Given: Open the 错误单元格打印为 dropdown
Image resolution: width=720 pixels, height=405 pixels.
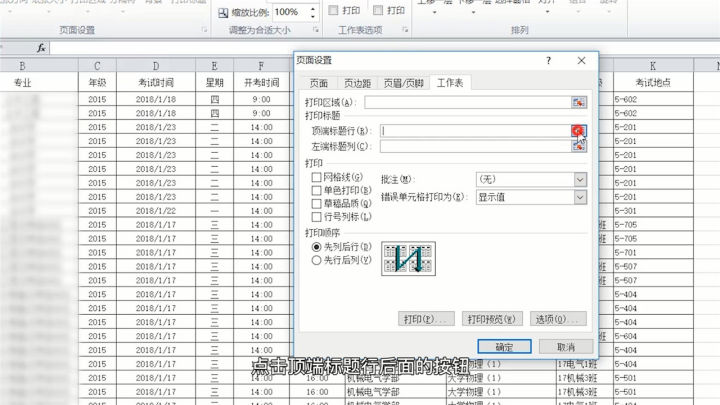Looking at the screenshot, I should click(x=580, y=197).
